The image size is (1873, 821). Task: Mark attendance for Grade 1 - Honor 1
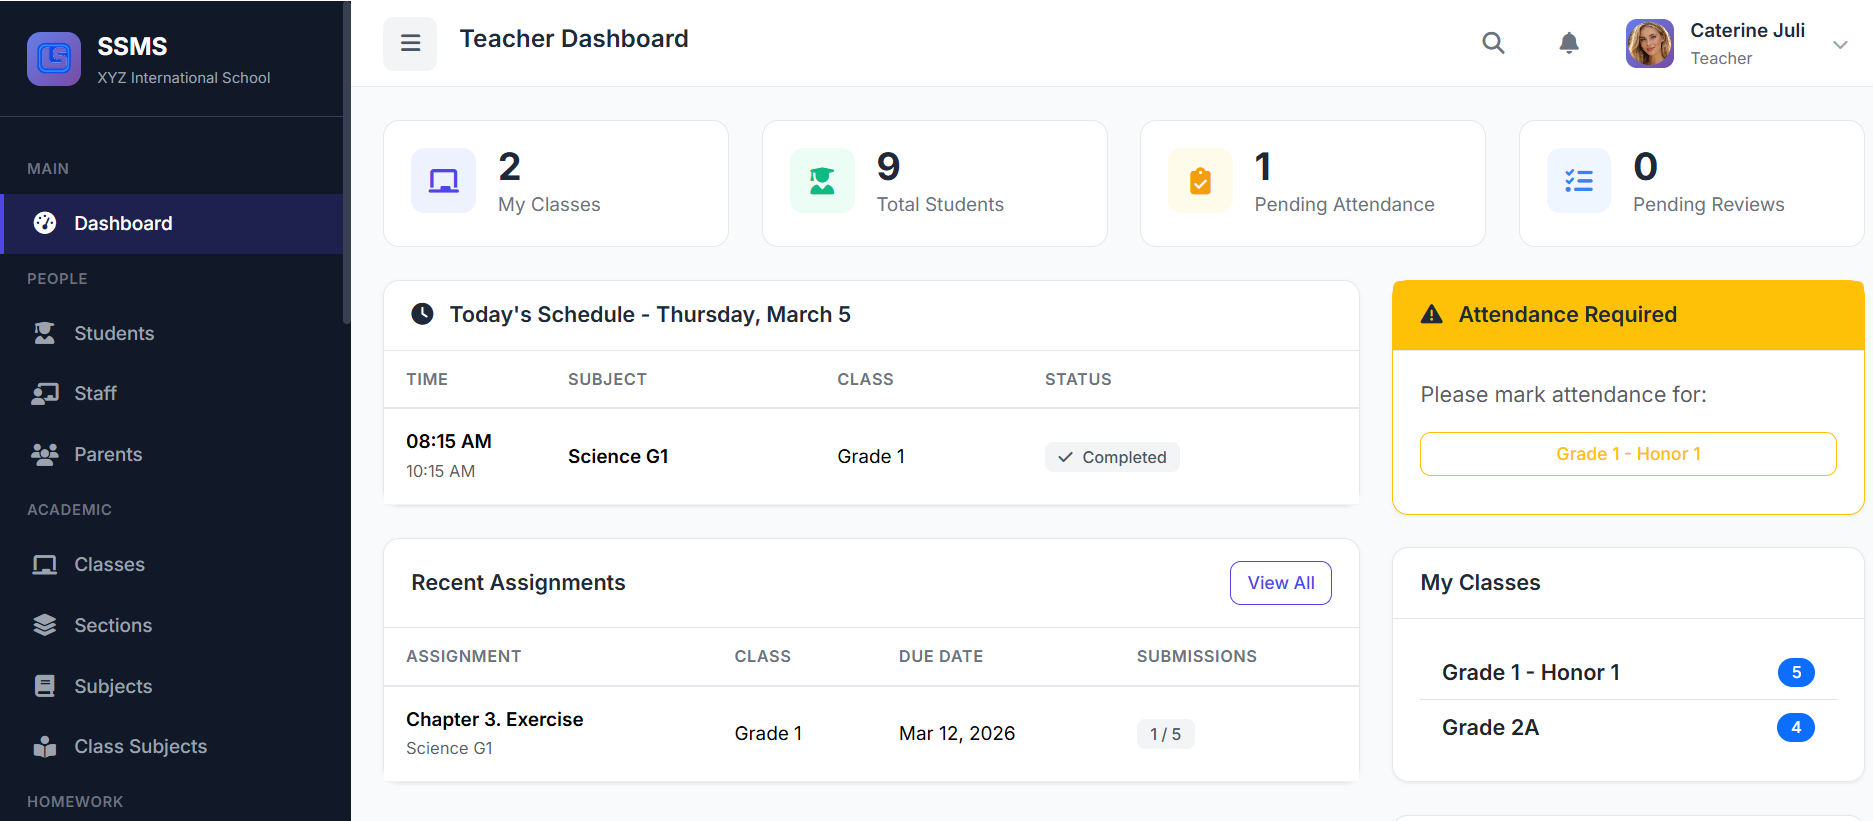(1627, 454)
